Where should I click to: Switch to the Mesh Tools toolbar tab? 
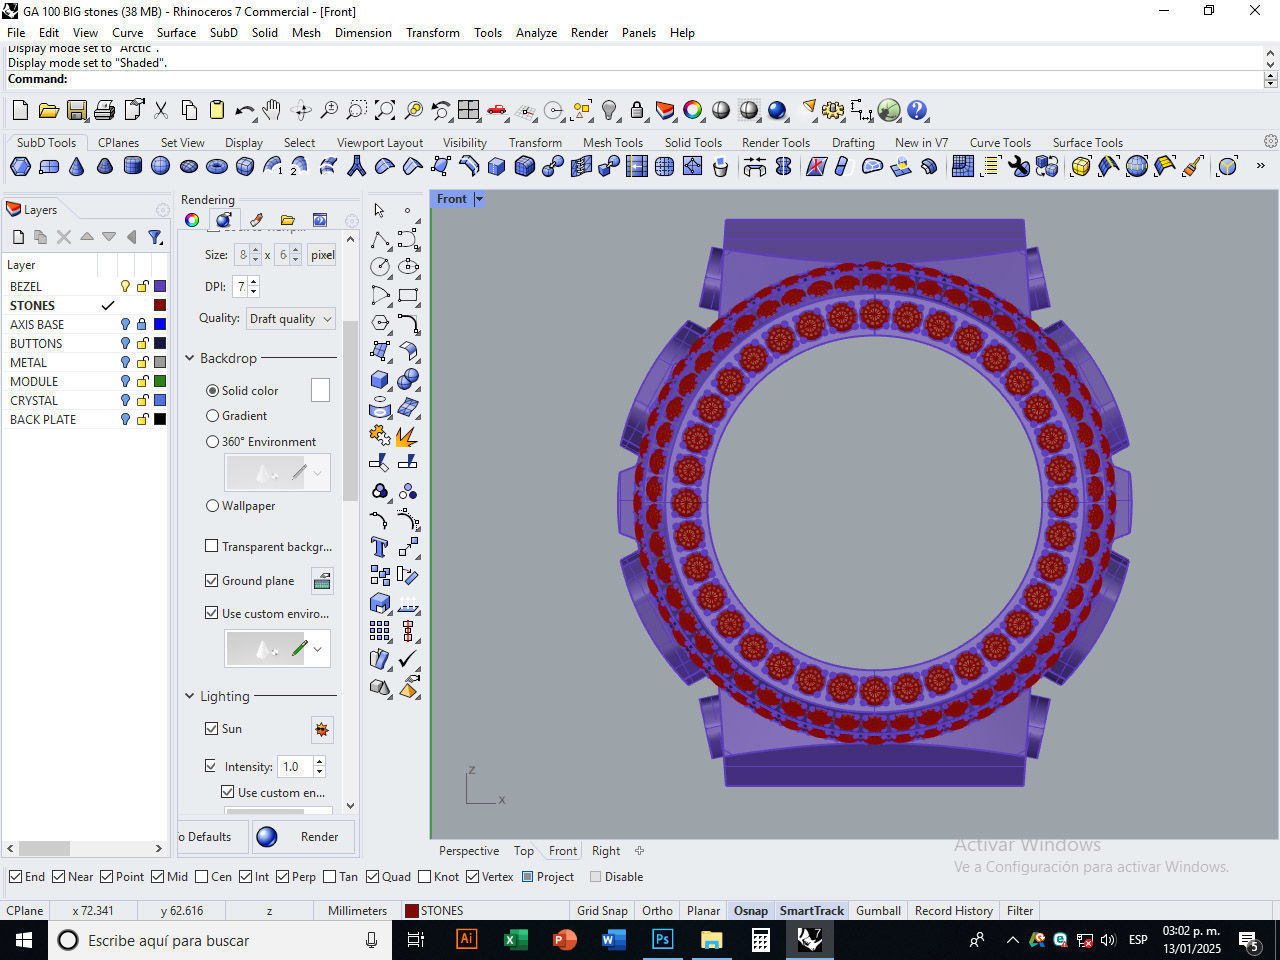point(613,143)
